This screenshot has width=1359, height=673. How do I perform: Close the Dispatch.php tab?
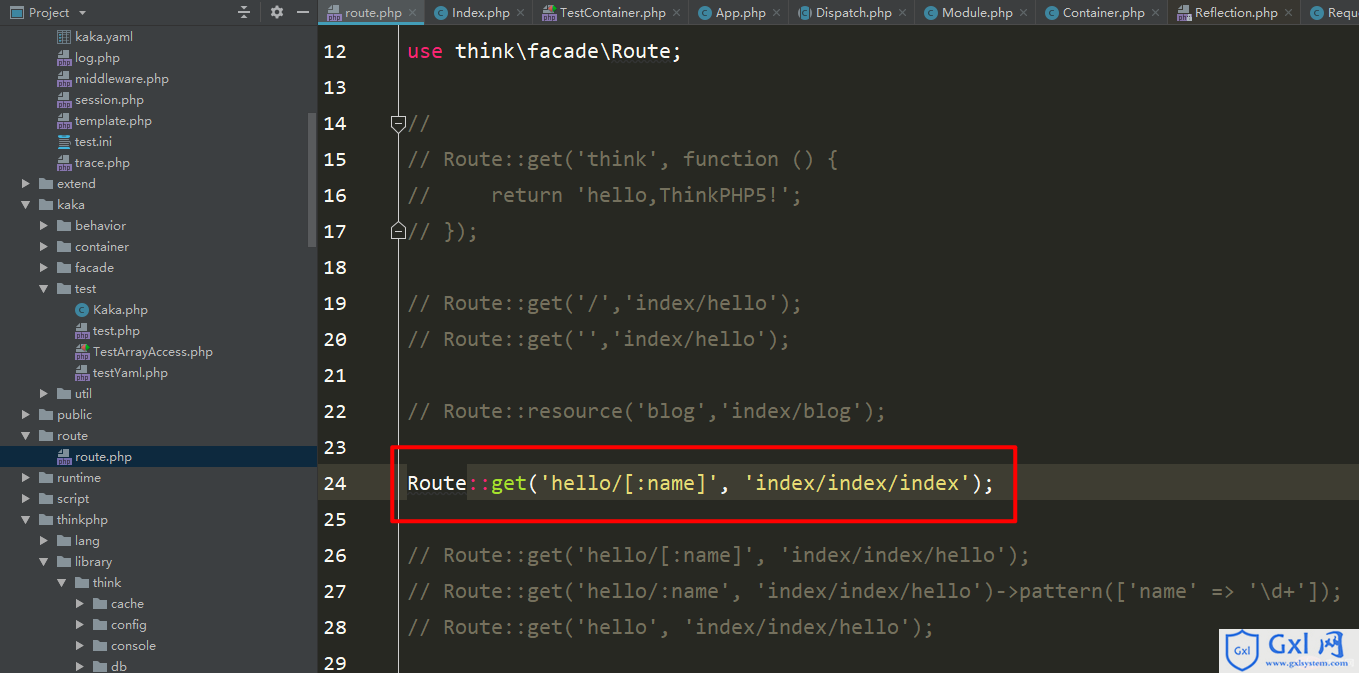coord(903,13)
